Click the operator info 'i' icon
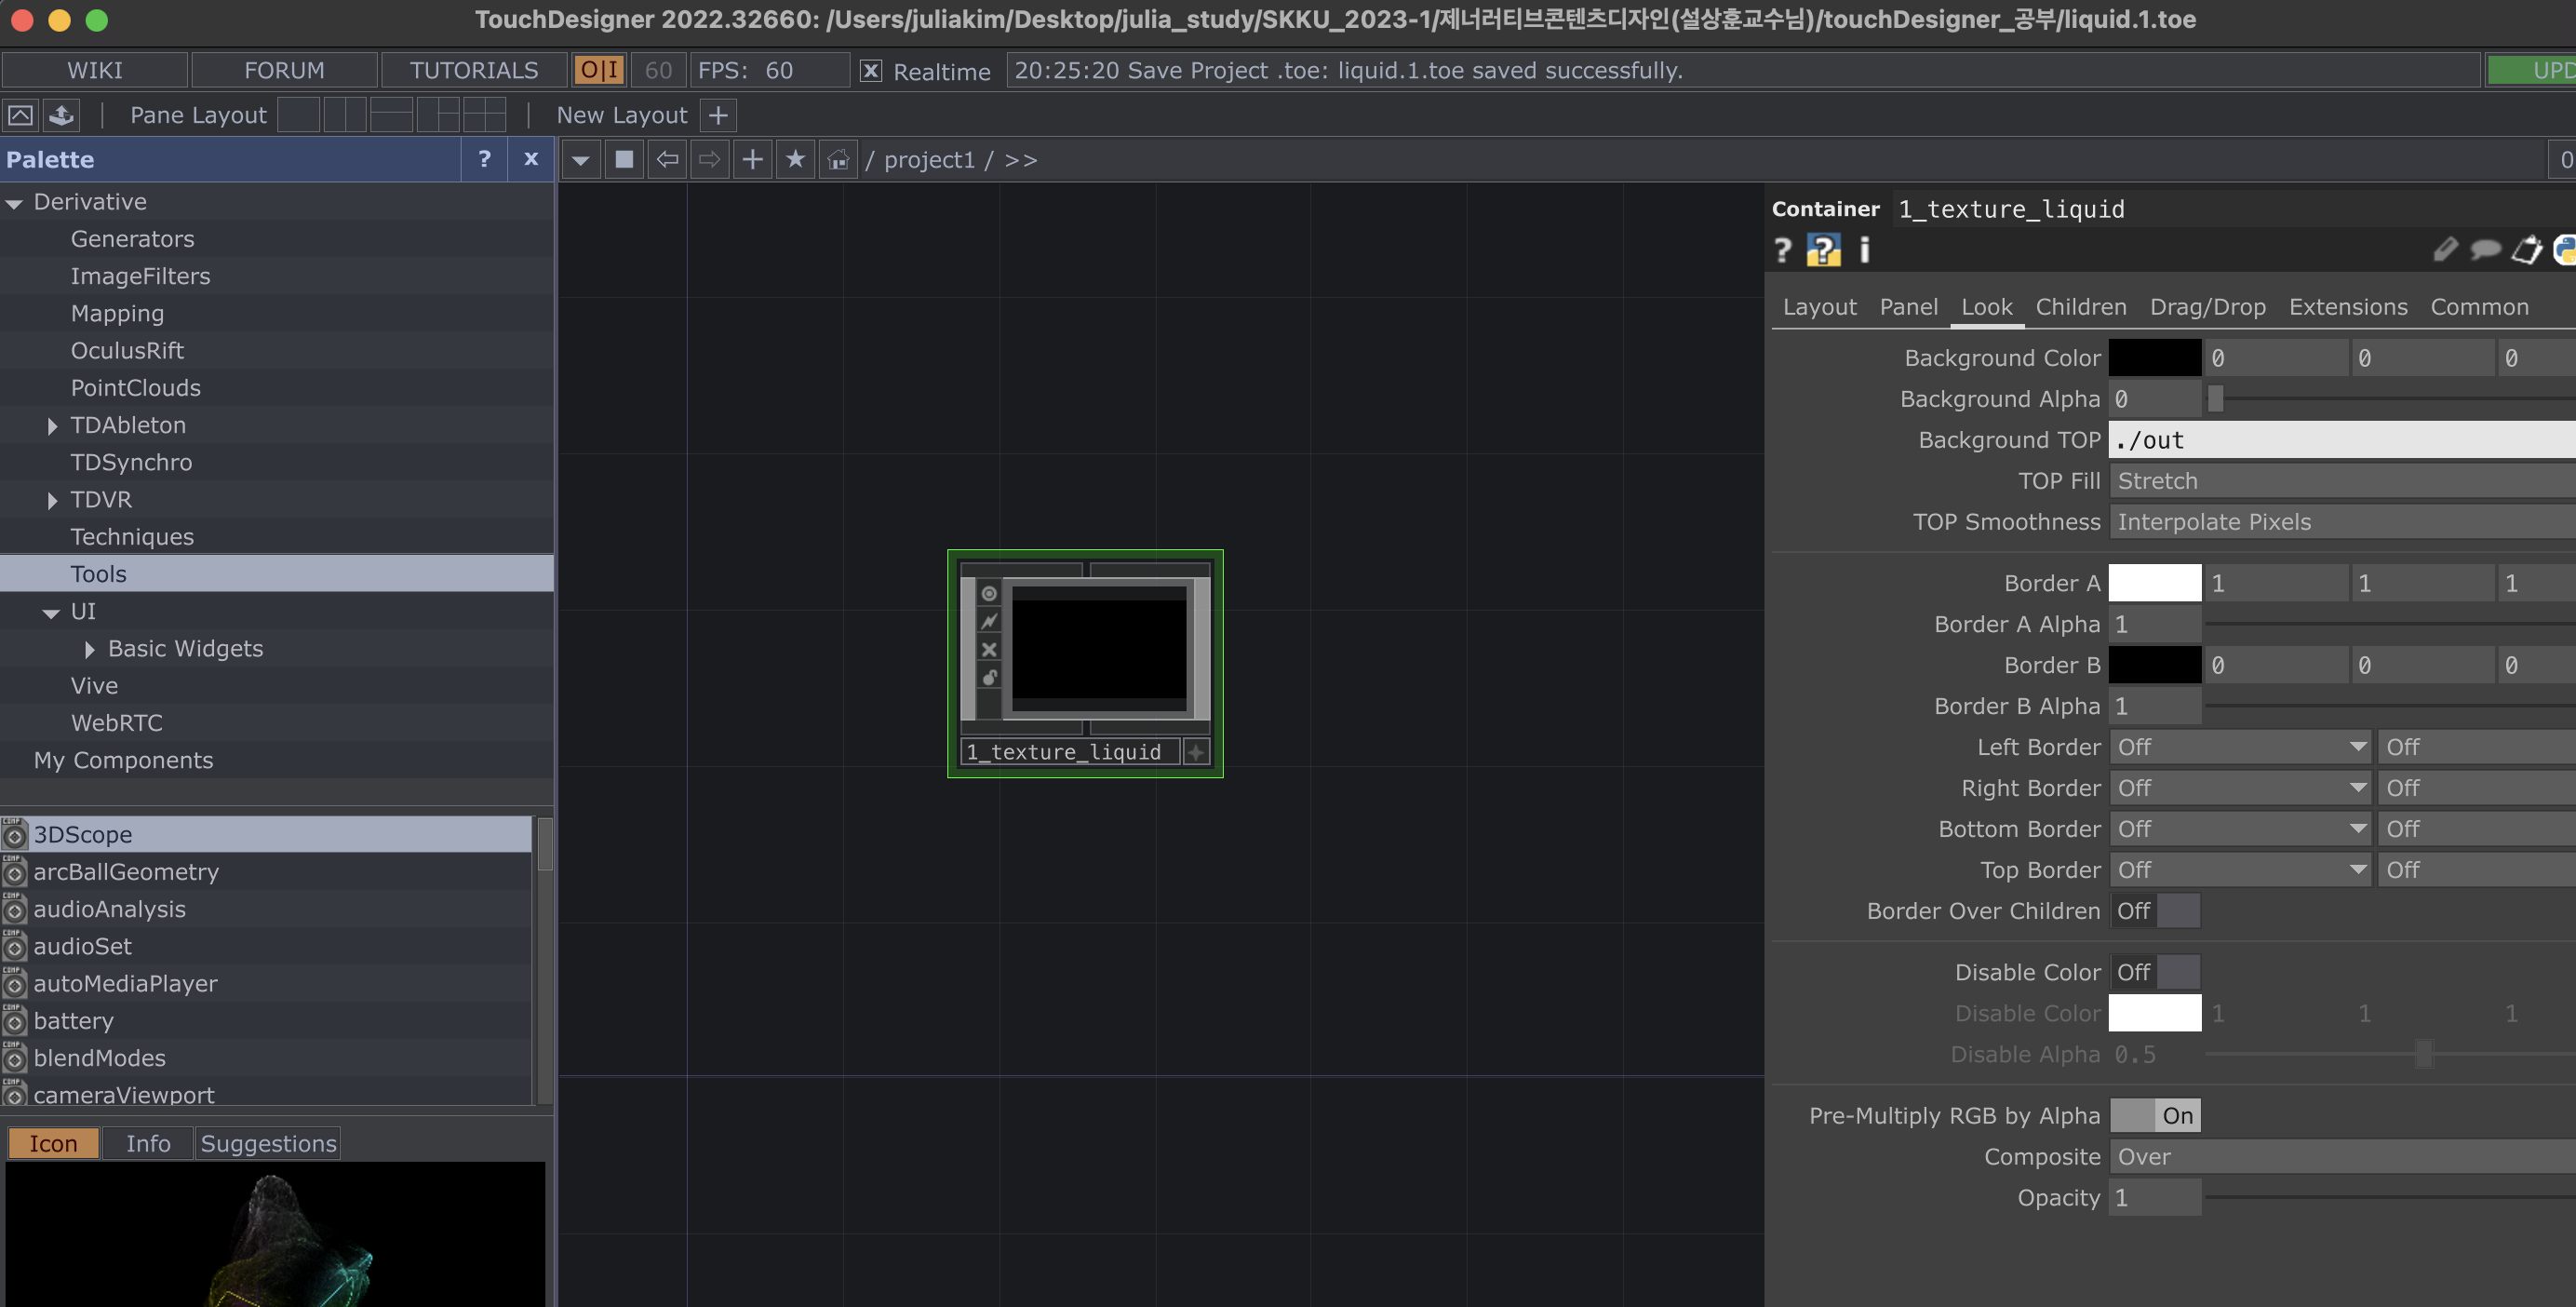This screenshot has height=1307, width=2576. pos(1864,250)
